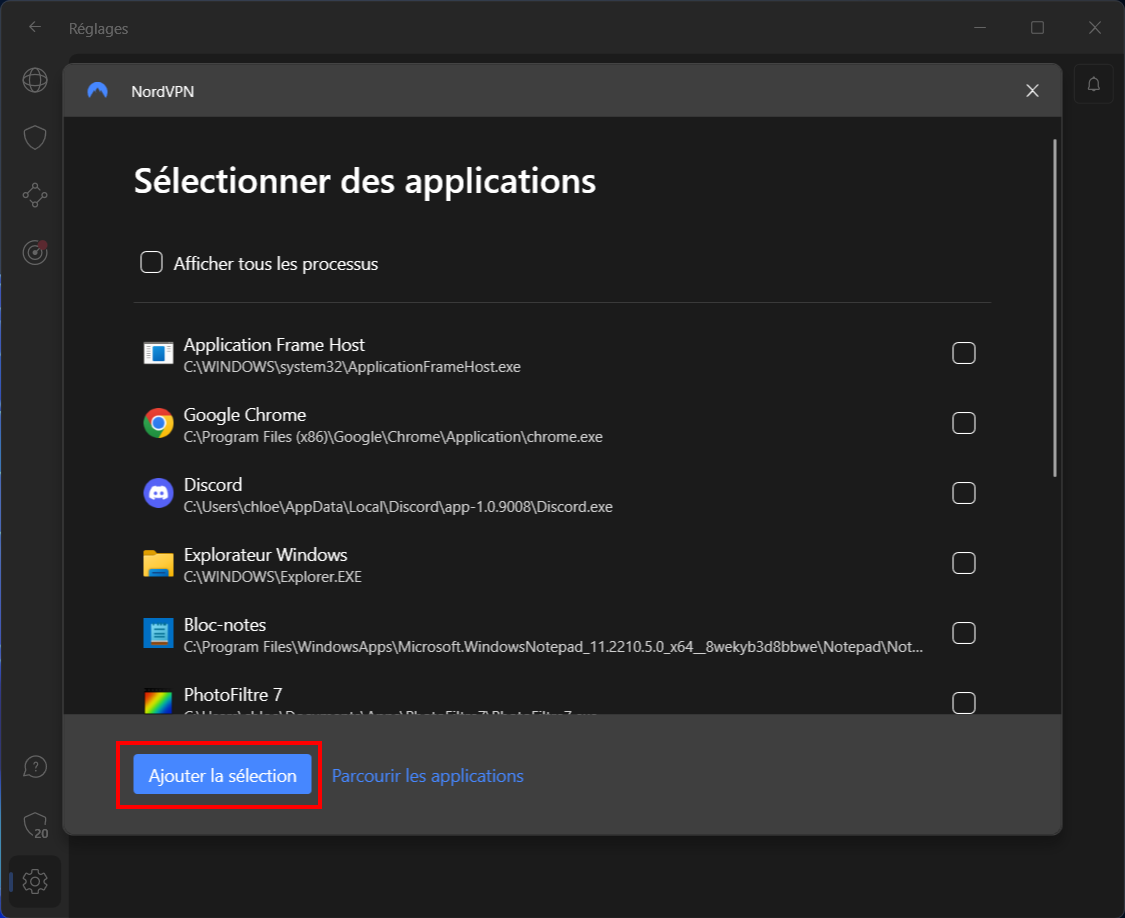The image size is (1125, 918).
Task: Open the settings gear in the sidebar
Action: tap(34, 881)
